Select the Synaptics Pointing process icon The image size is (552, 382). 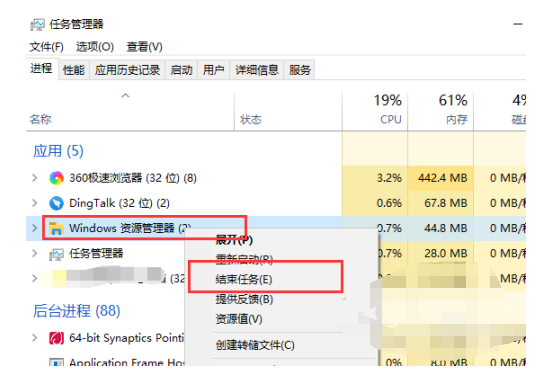click(56, 338)
